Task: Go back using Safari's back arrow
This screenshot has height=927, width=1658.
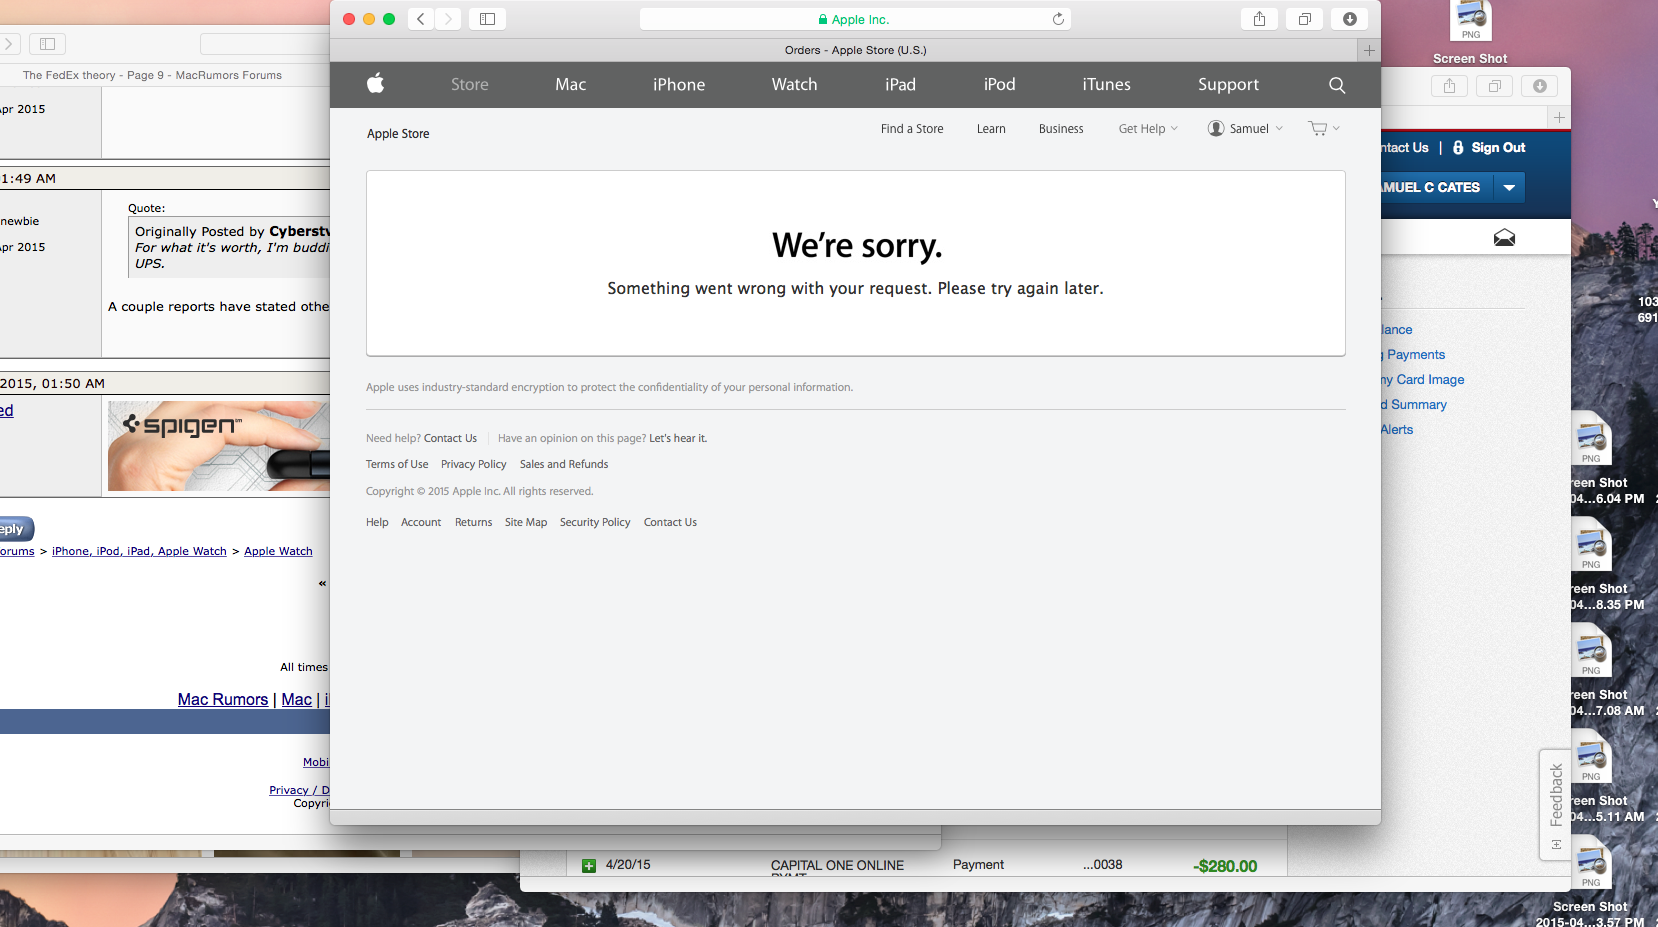Action: pos(421,19)
